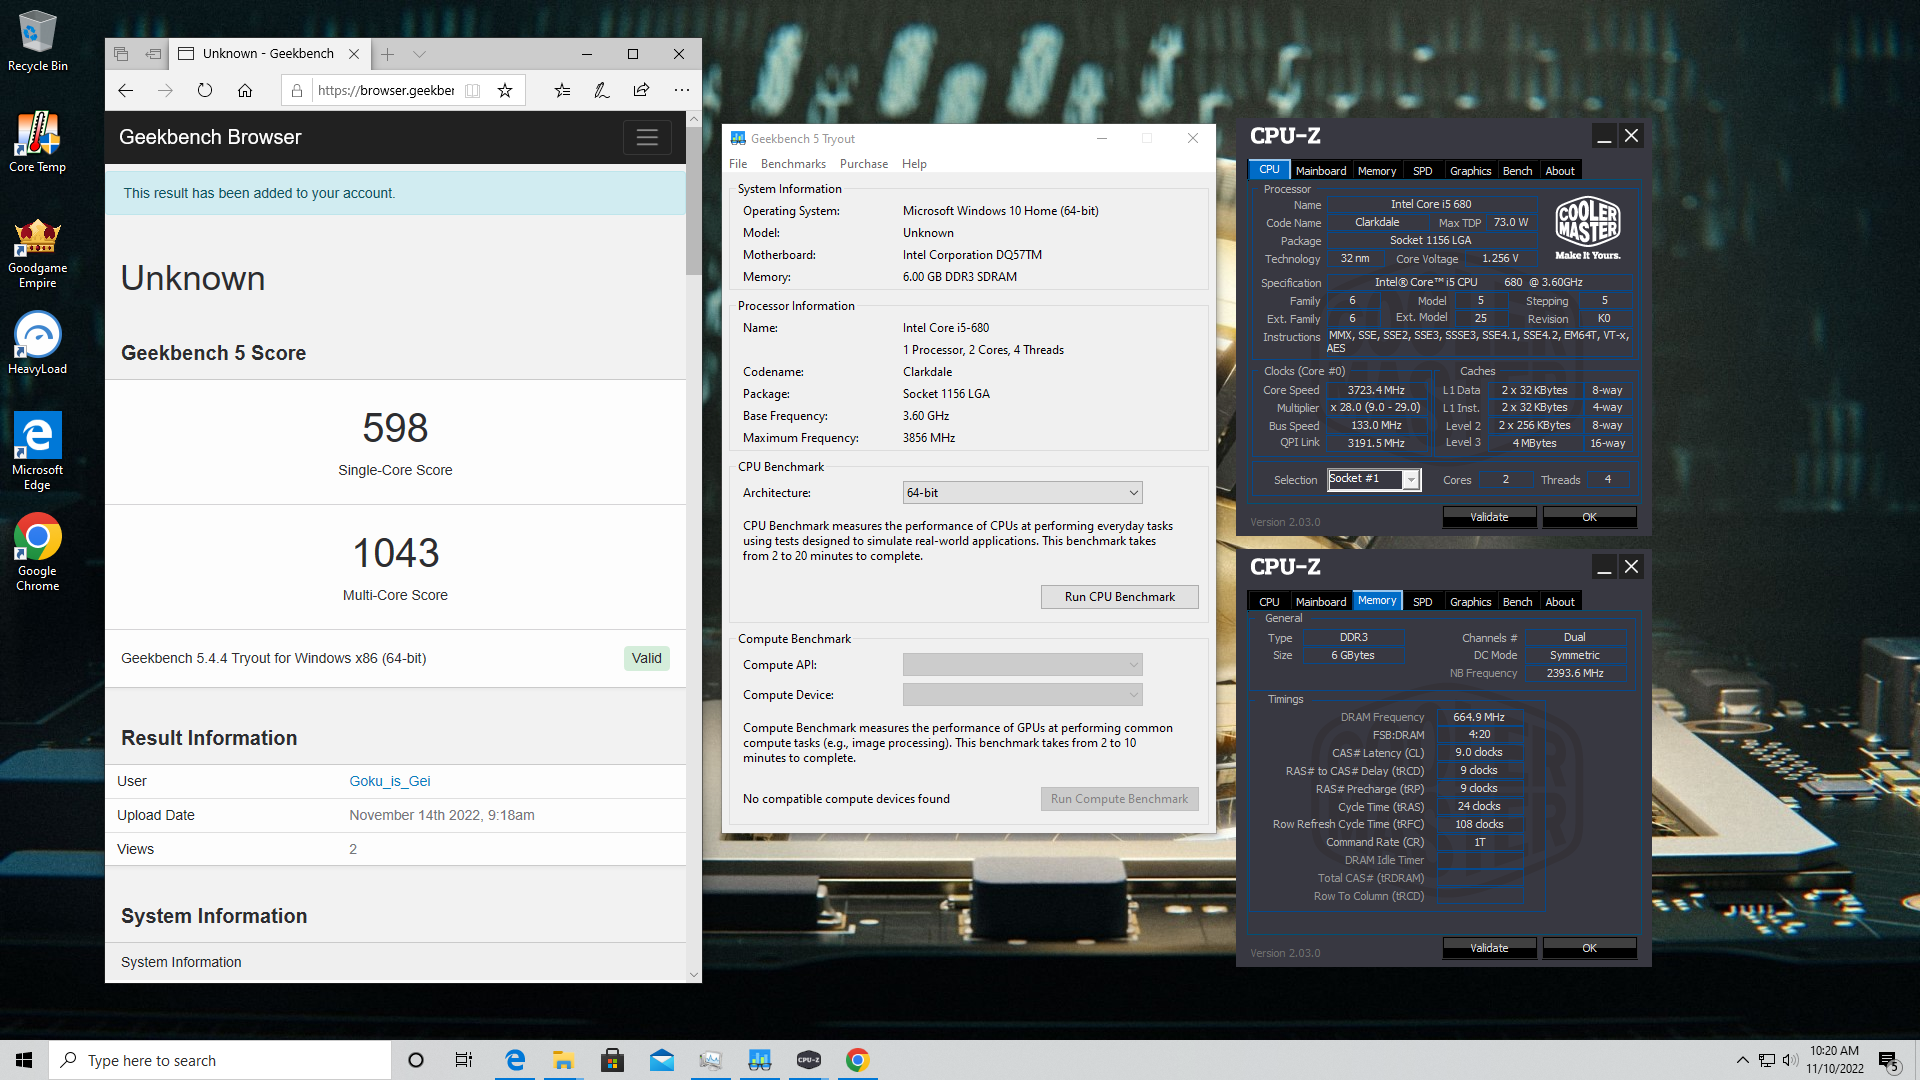Click the add notes pen icon

click(602, 90)
